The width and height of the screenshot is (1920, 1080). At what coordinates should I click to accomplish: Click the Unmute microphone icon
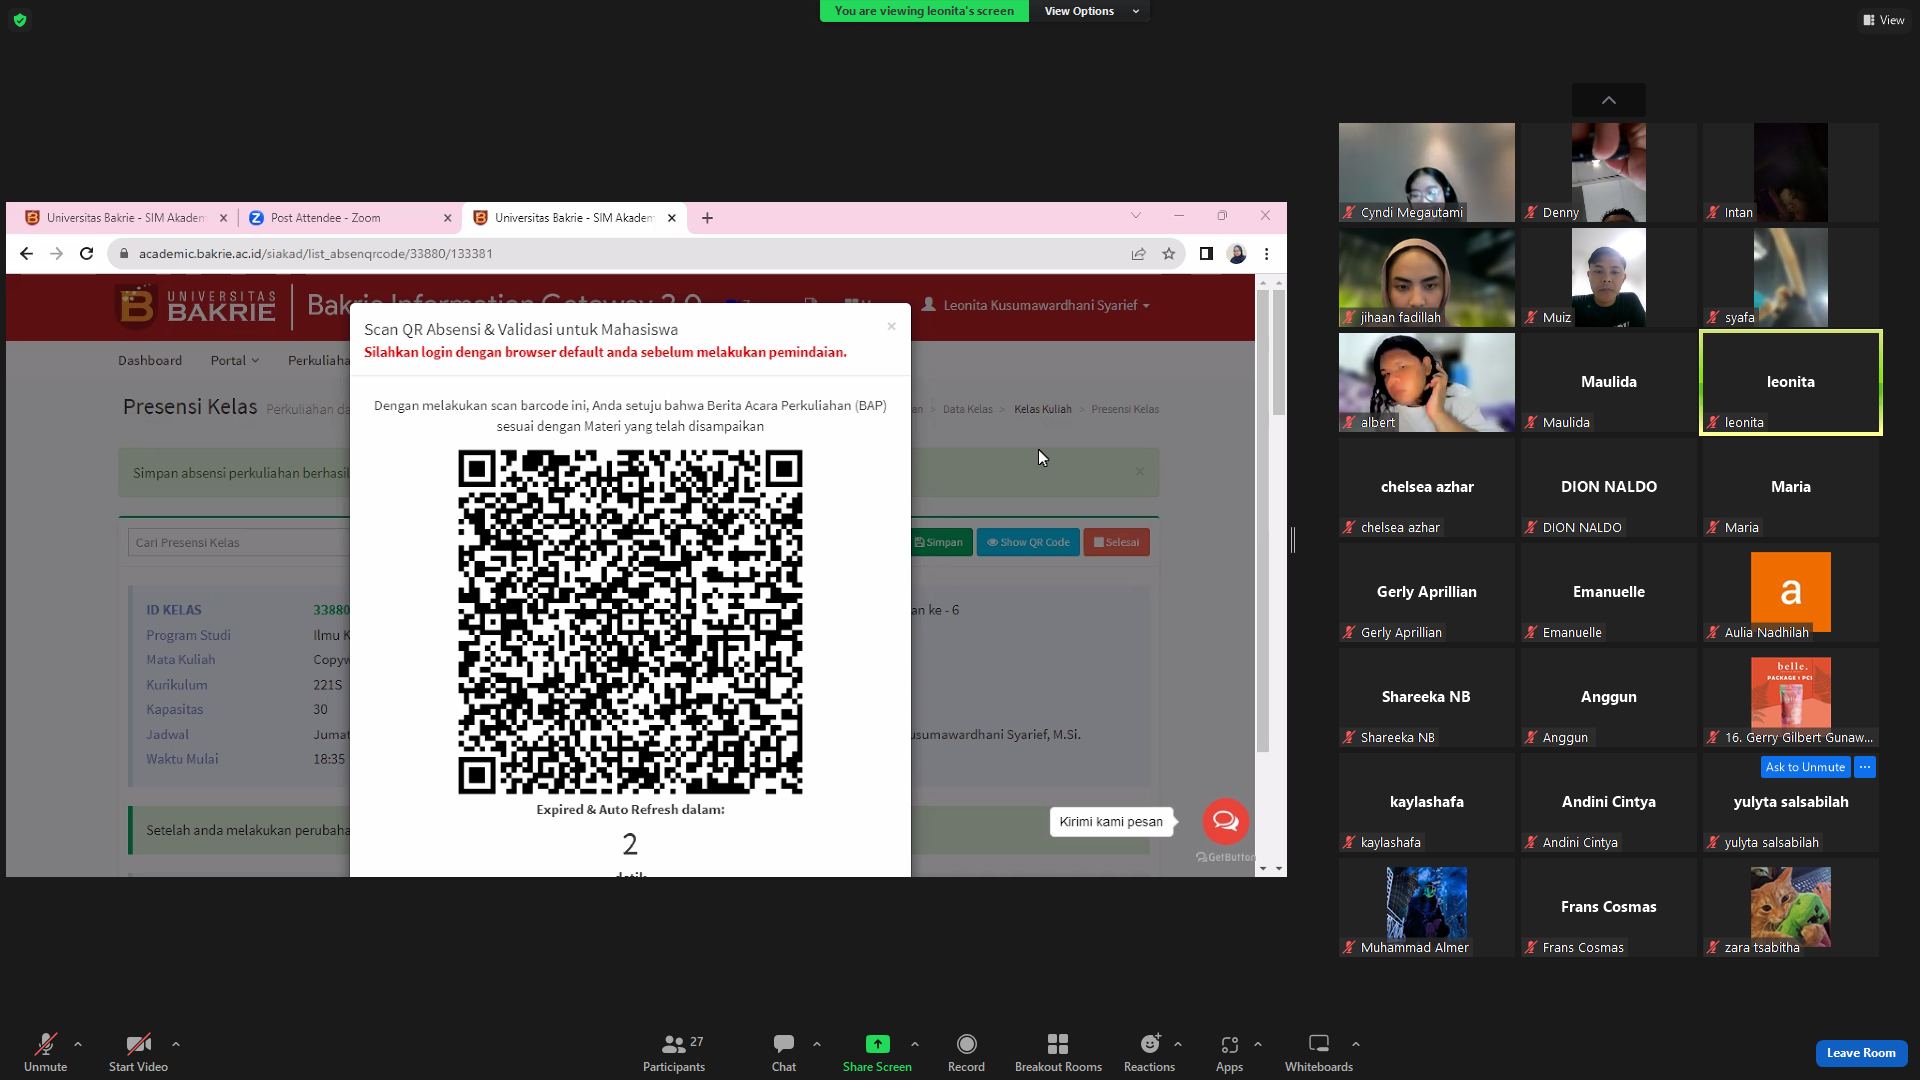point(46,1044)
